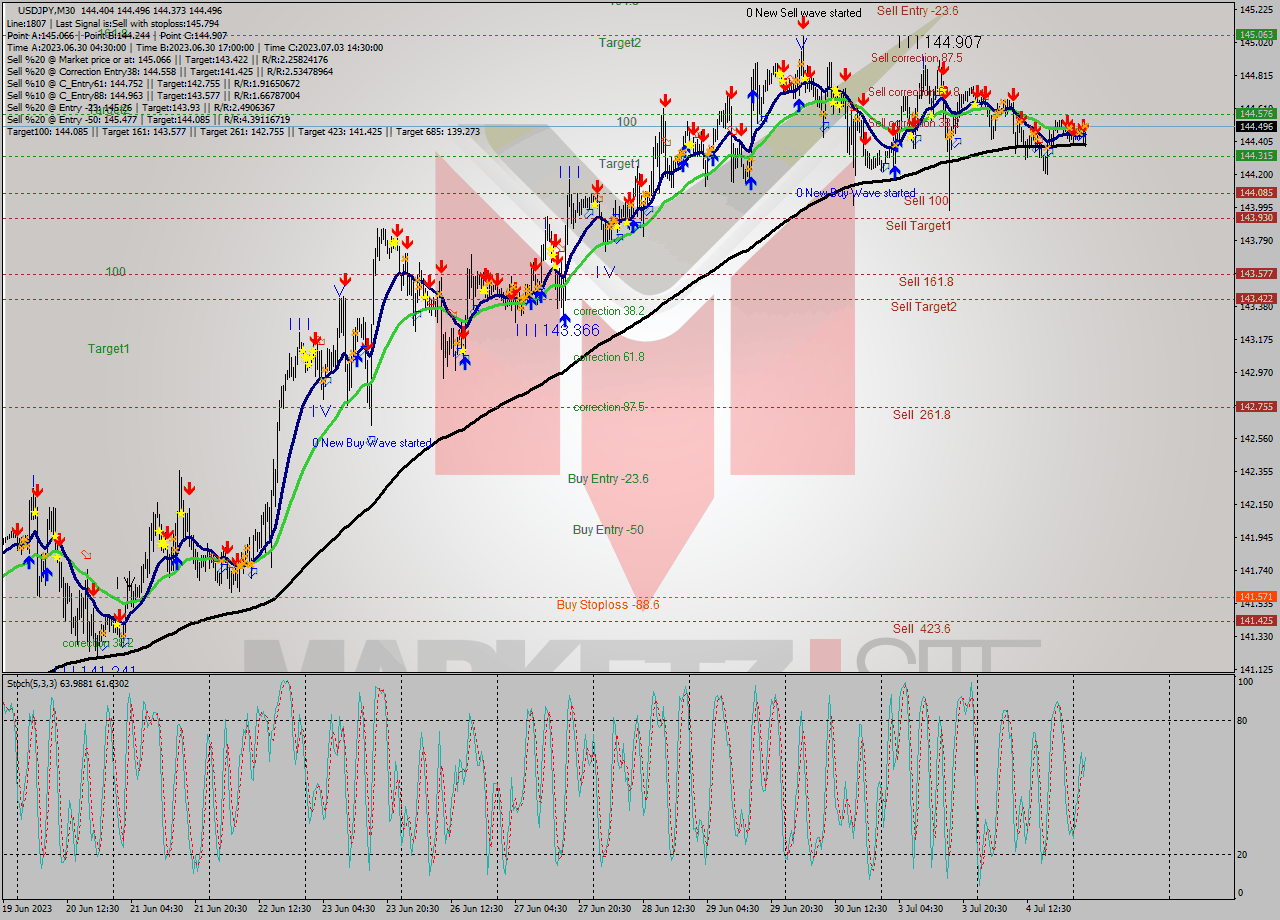Select the 'Sell Target2' label
Image resolution: width=1280 pixels, height=920 pixels.
pyautogui.click(x=923, y=306)
